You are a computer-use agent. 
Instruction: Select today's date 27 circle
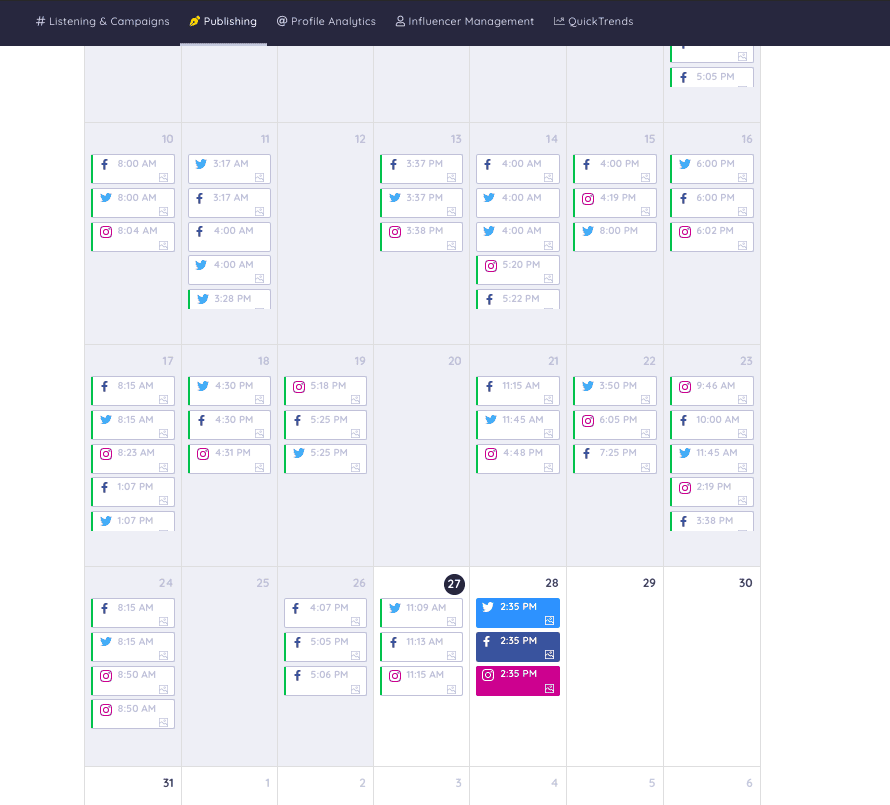[x=454, y=584]
